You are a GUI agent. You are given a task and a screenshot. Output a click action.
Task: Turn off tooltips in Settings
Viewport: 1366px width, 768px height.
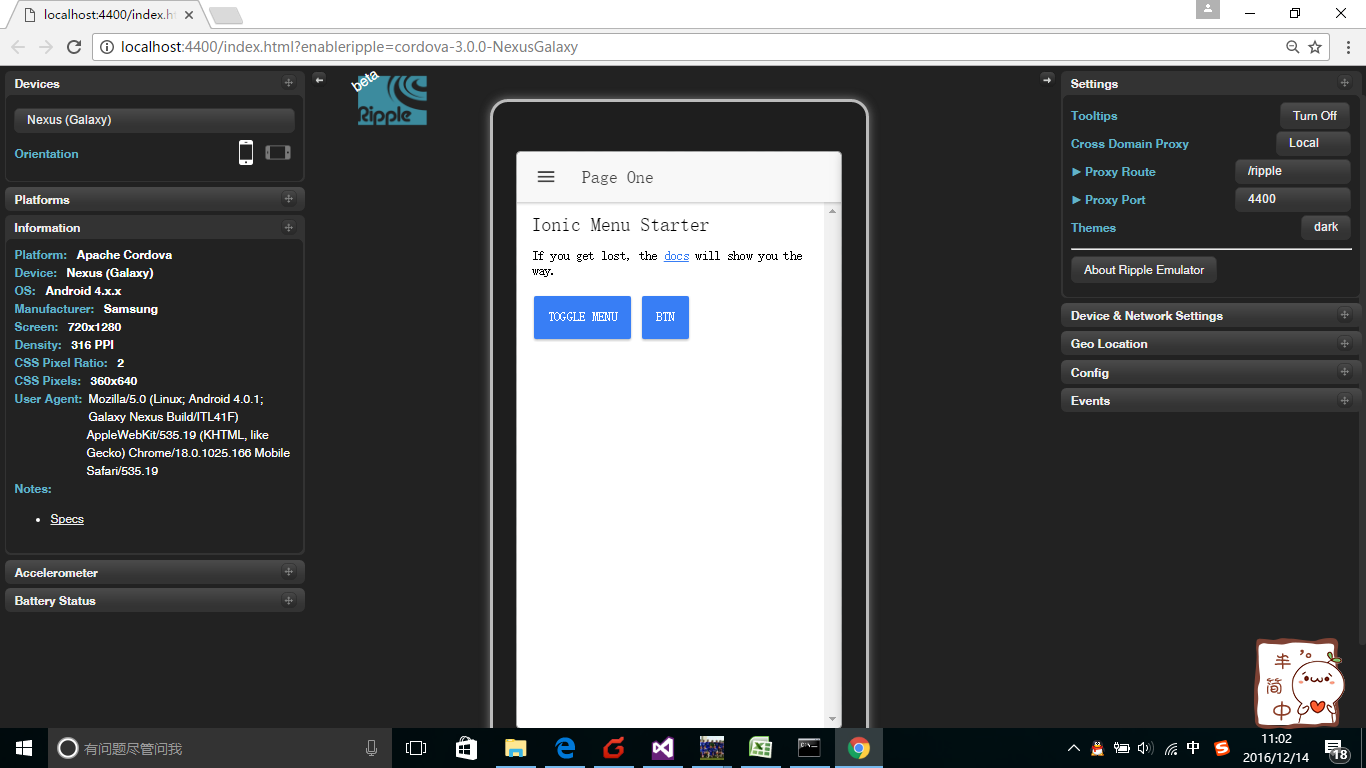1315,116
